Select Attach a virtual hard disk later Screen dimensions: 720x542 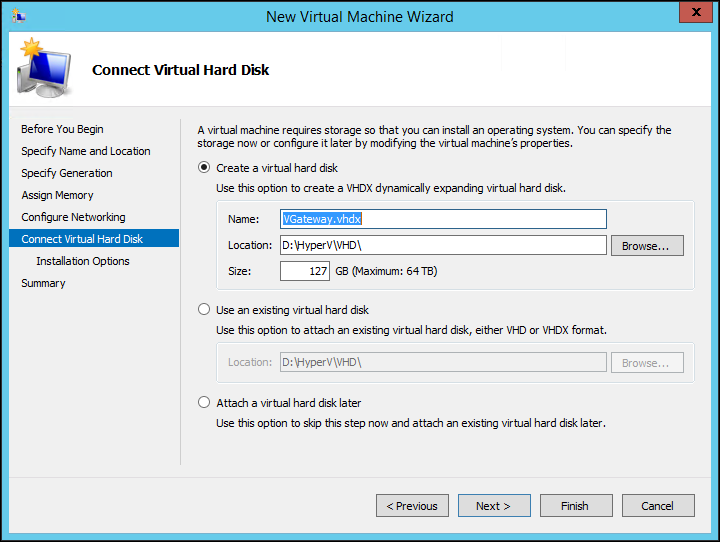tap(205, 403)
